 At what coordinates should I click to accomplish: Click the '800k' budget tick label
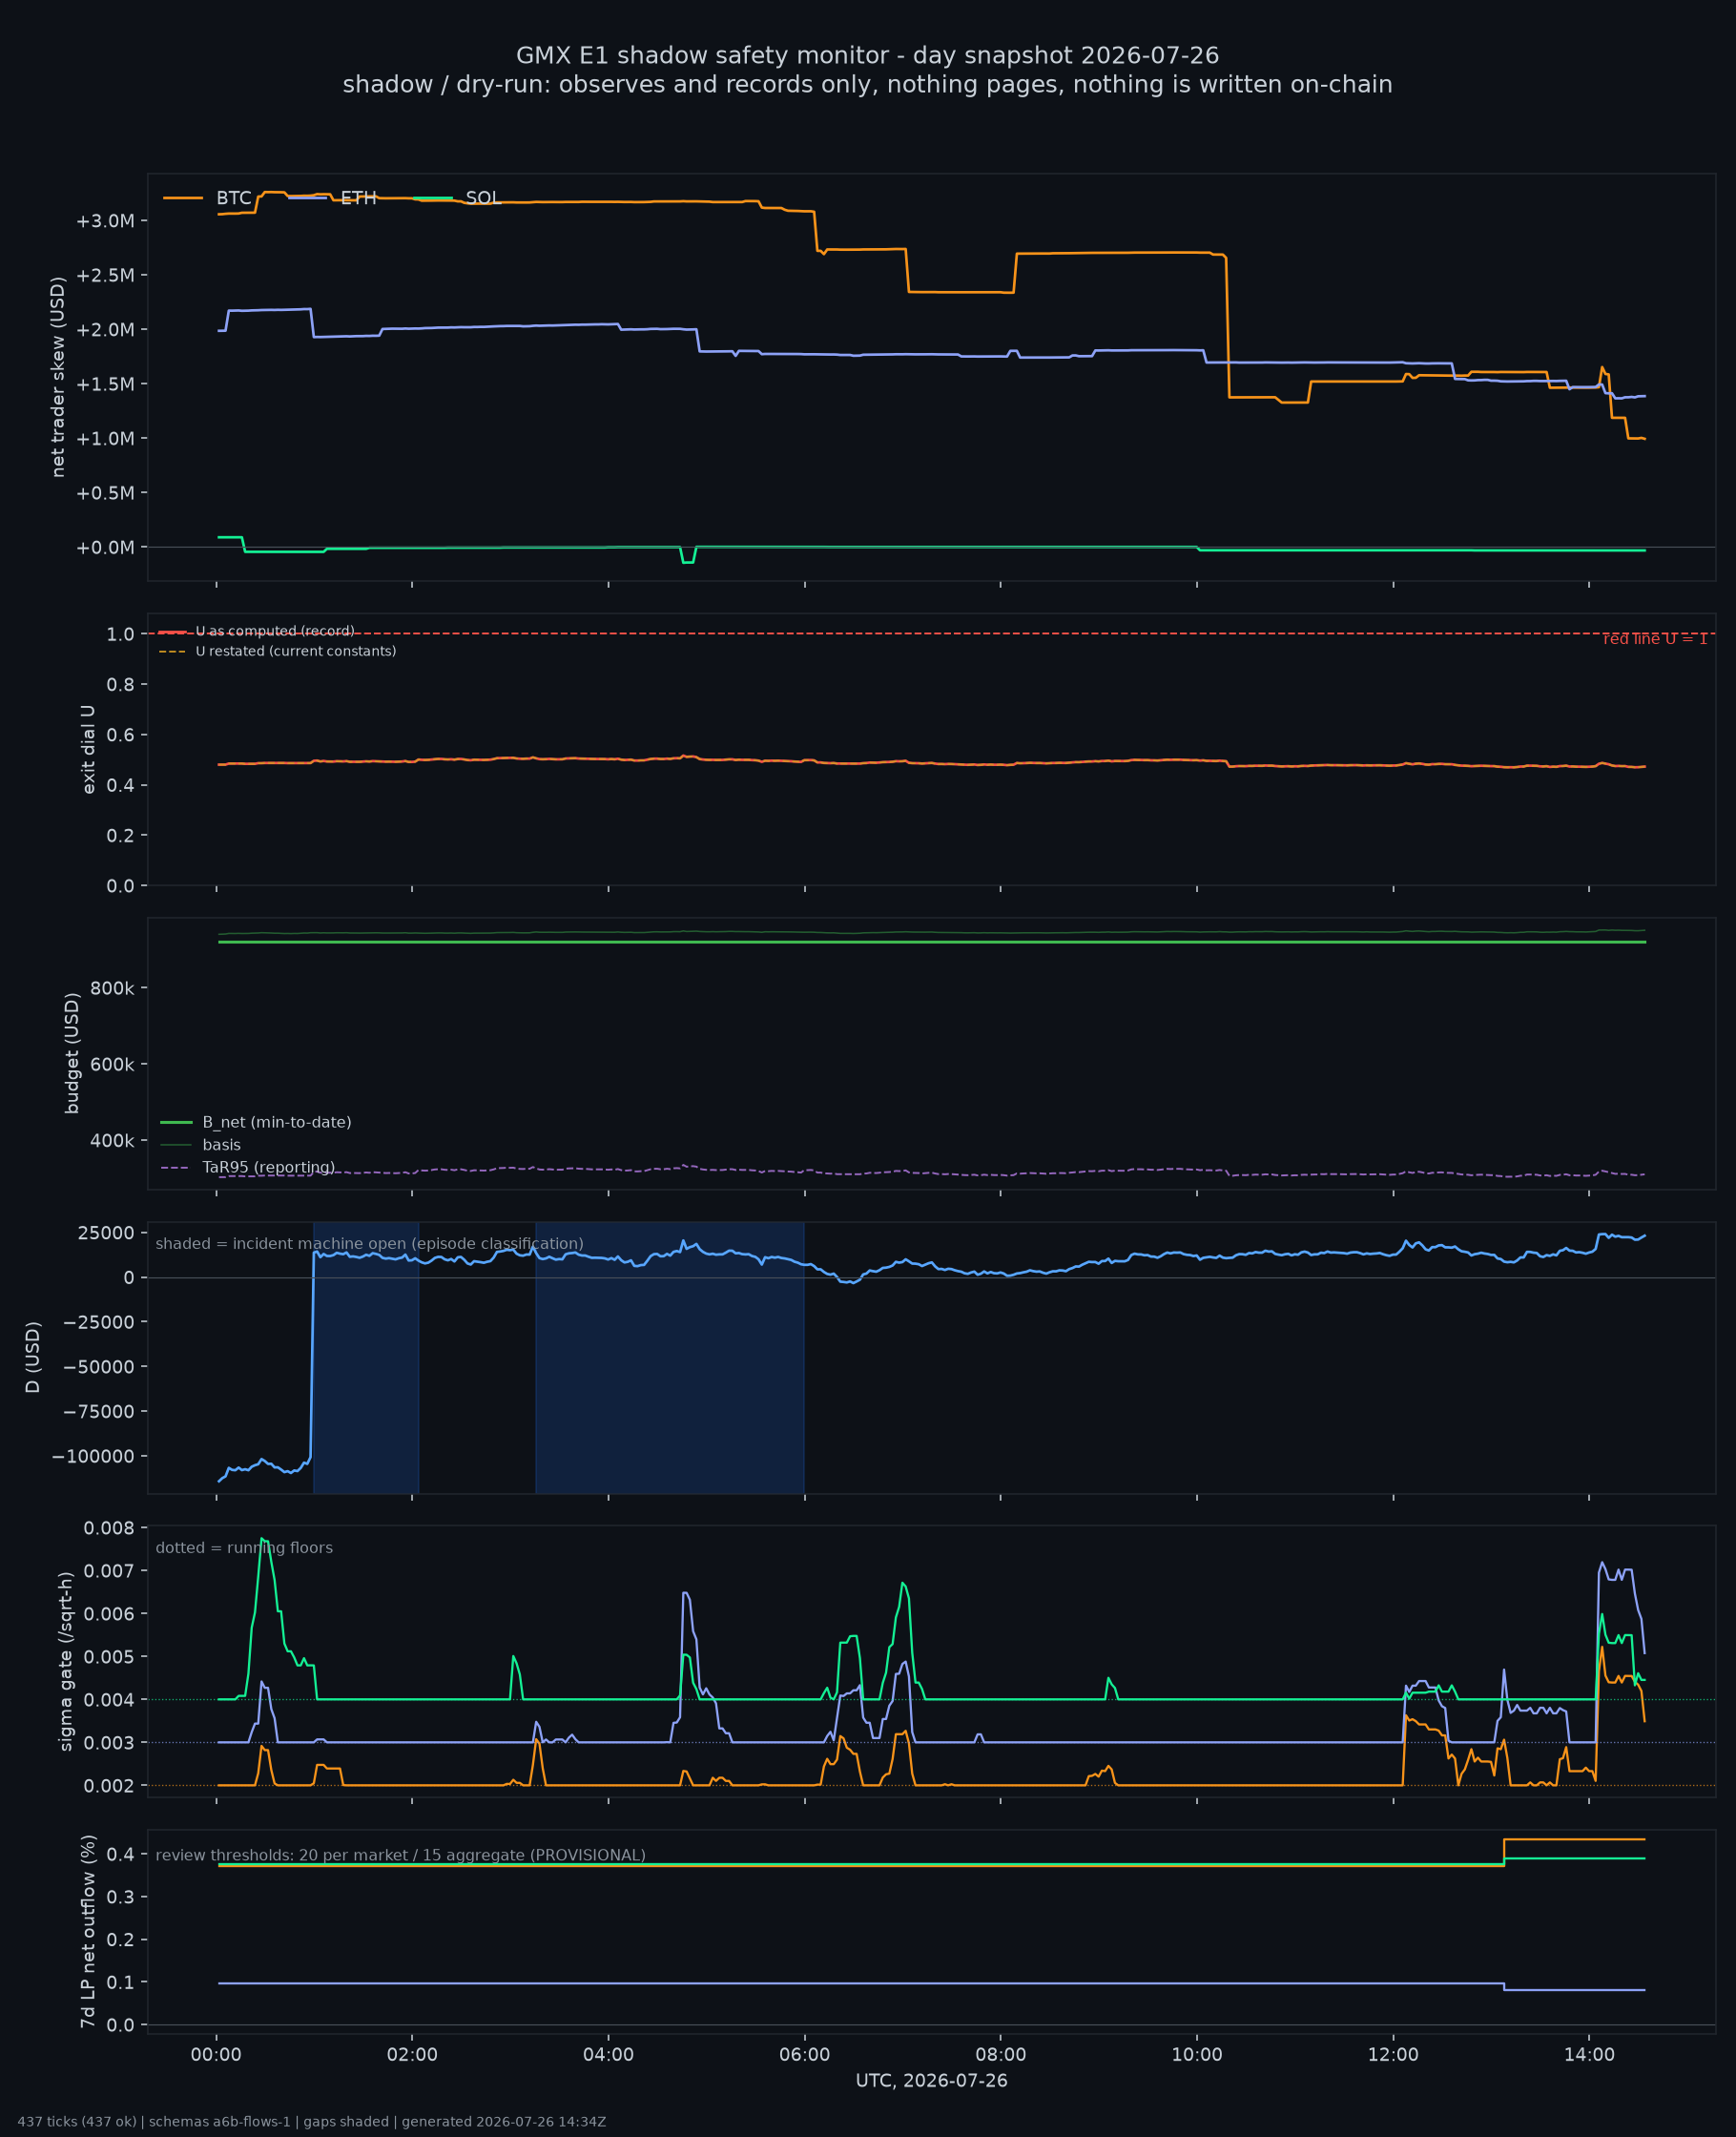pyautogui.click(x=112, y=988)
